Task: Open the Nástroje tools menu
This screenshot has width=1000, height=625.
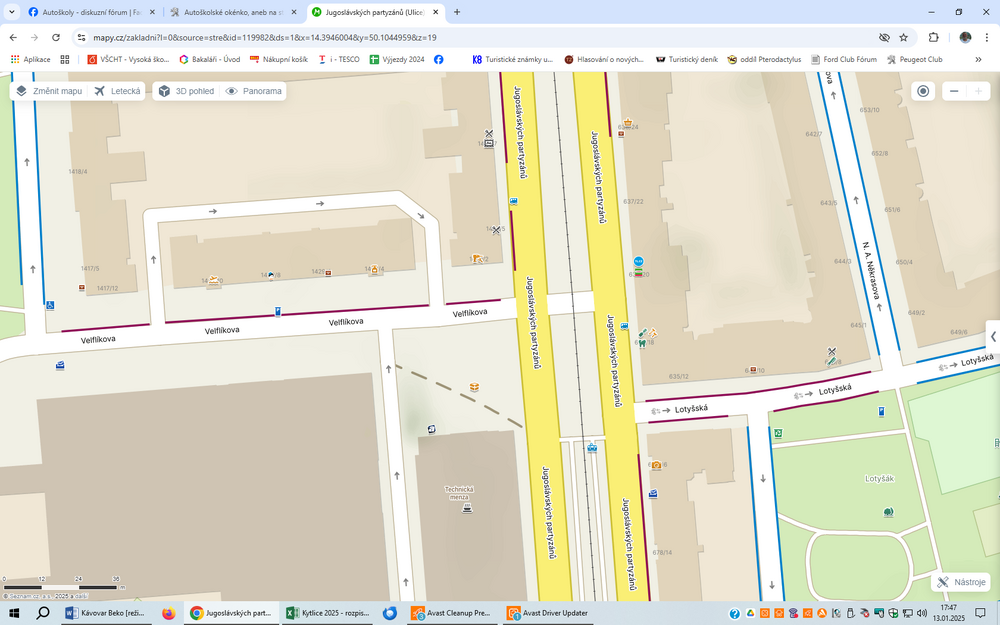Action: (961, 582)
